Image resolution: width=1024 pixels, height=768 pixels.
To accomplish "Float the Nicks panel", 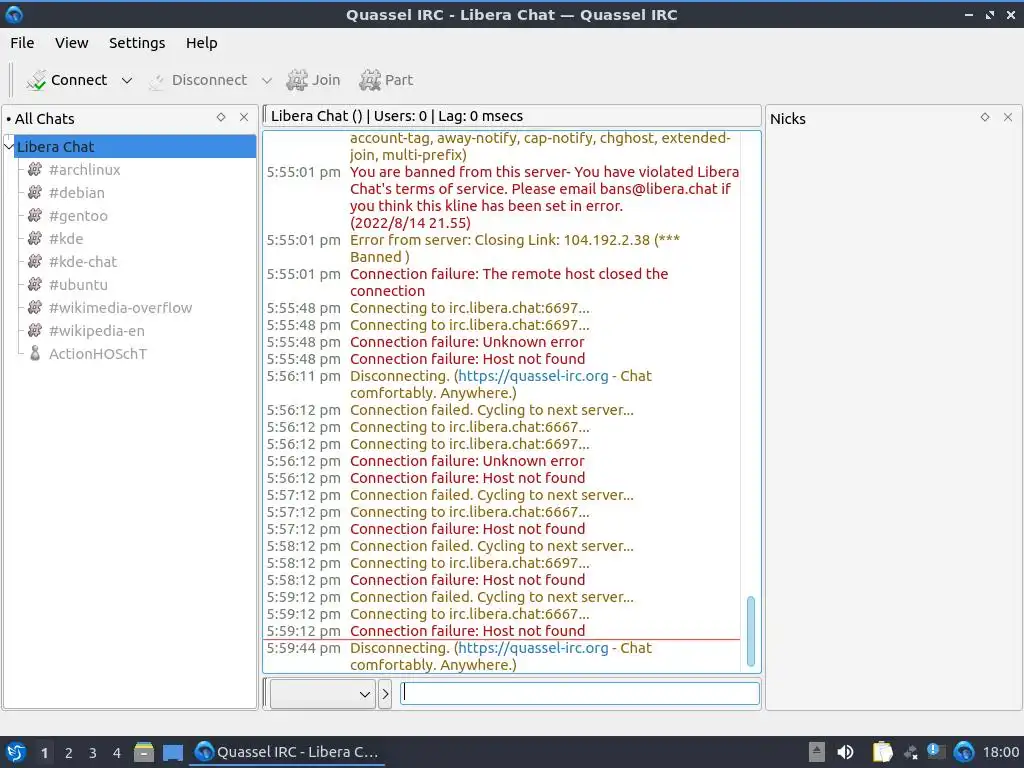I will point(985,117).
